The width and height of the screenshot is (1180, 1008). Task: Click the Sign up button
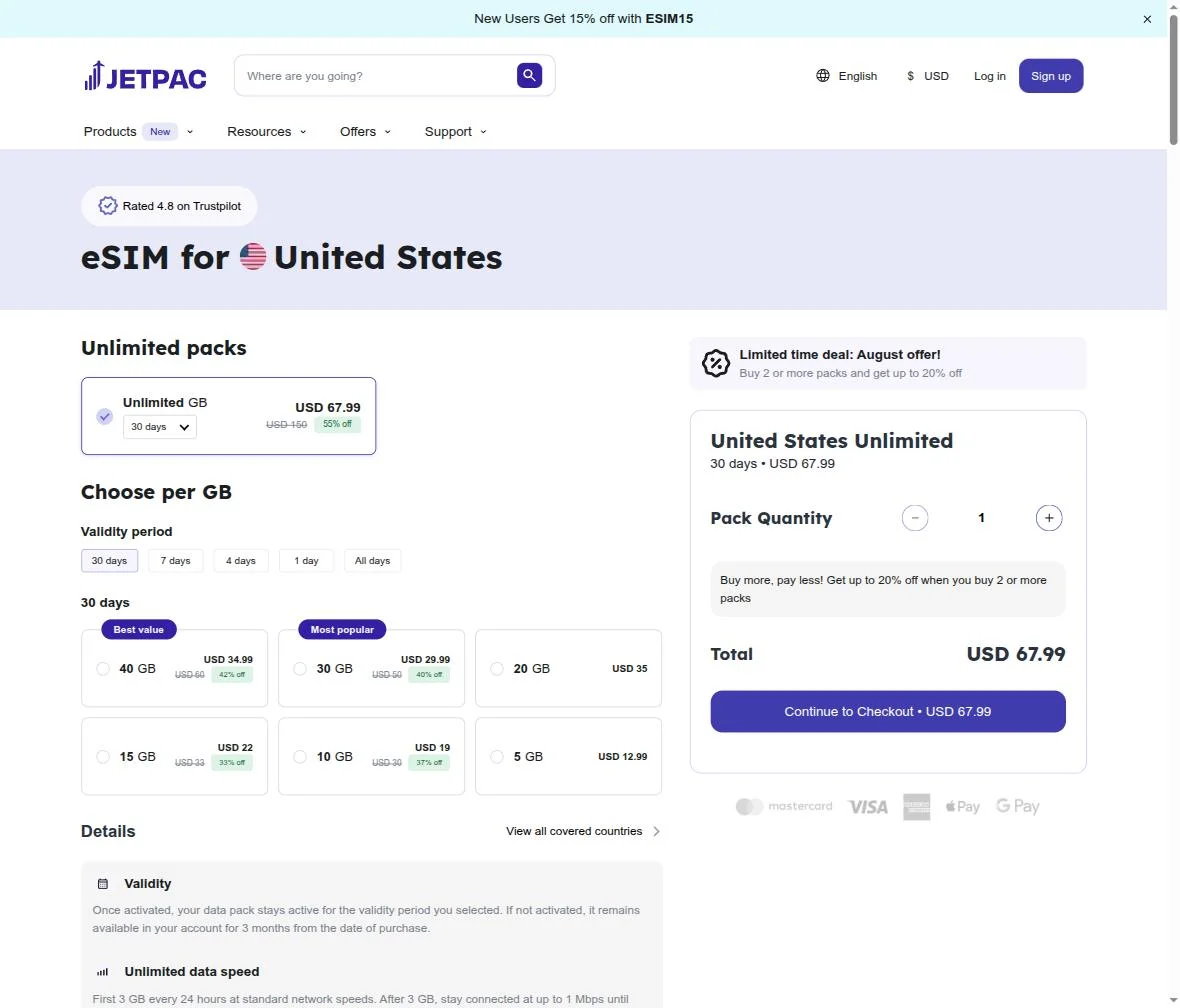tap(1051, 76)
